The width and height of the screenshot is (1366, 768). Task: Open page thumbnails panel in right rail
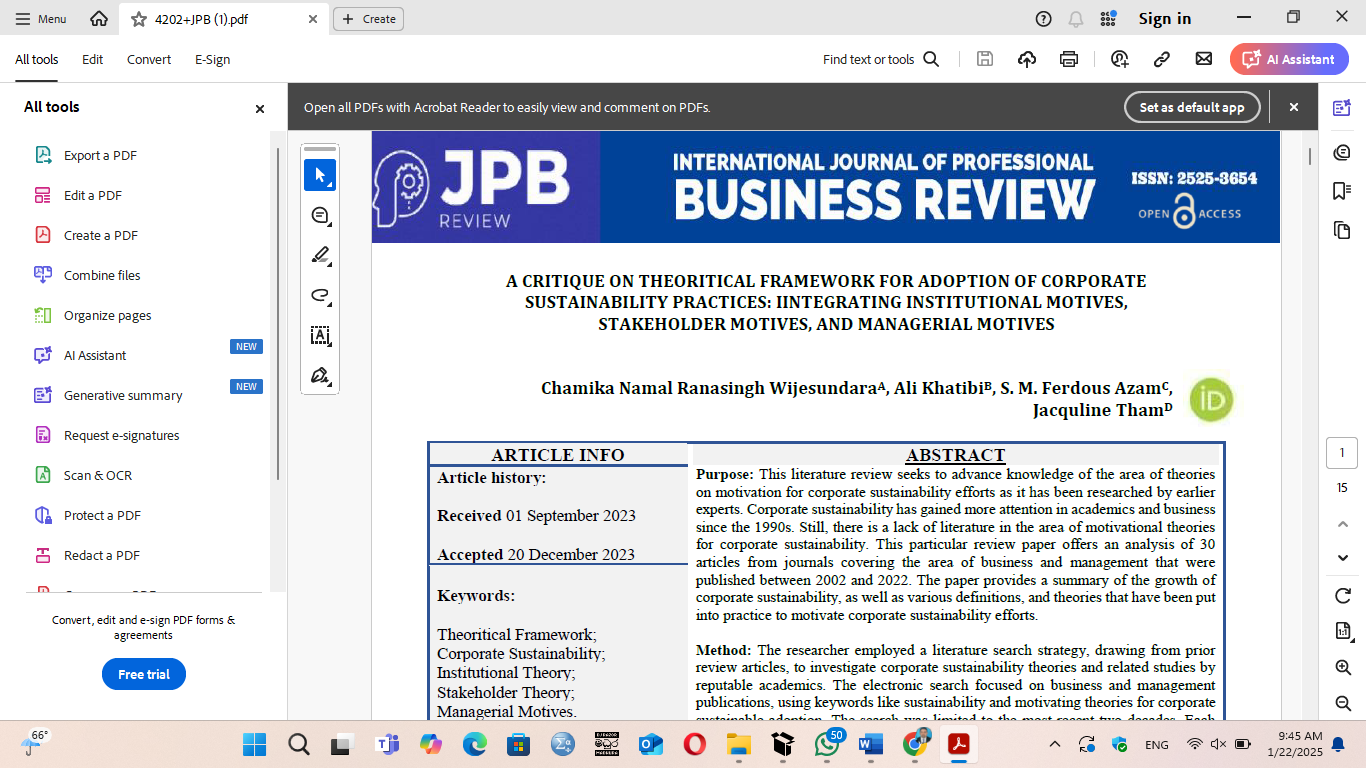coord(1342,230)
